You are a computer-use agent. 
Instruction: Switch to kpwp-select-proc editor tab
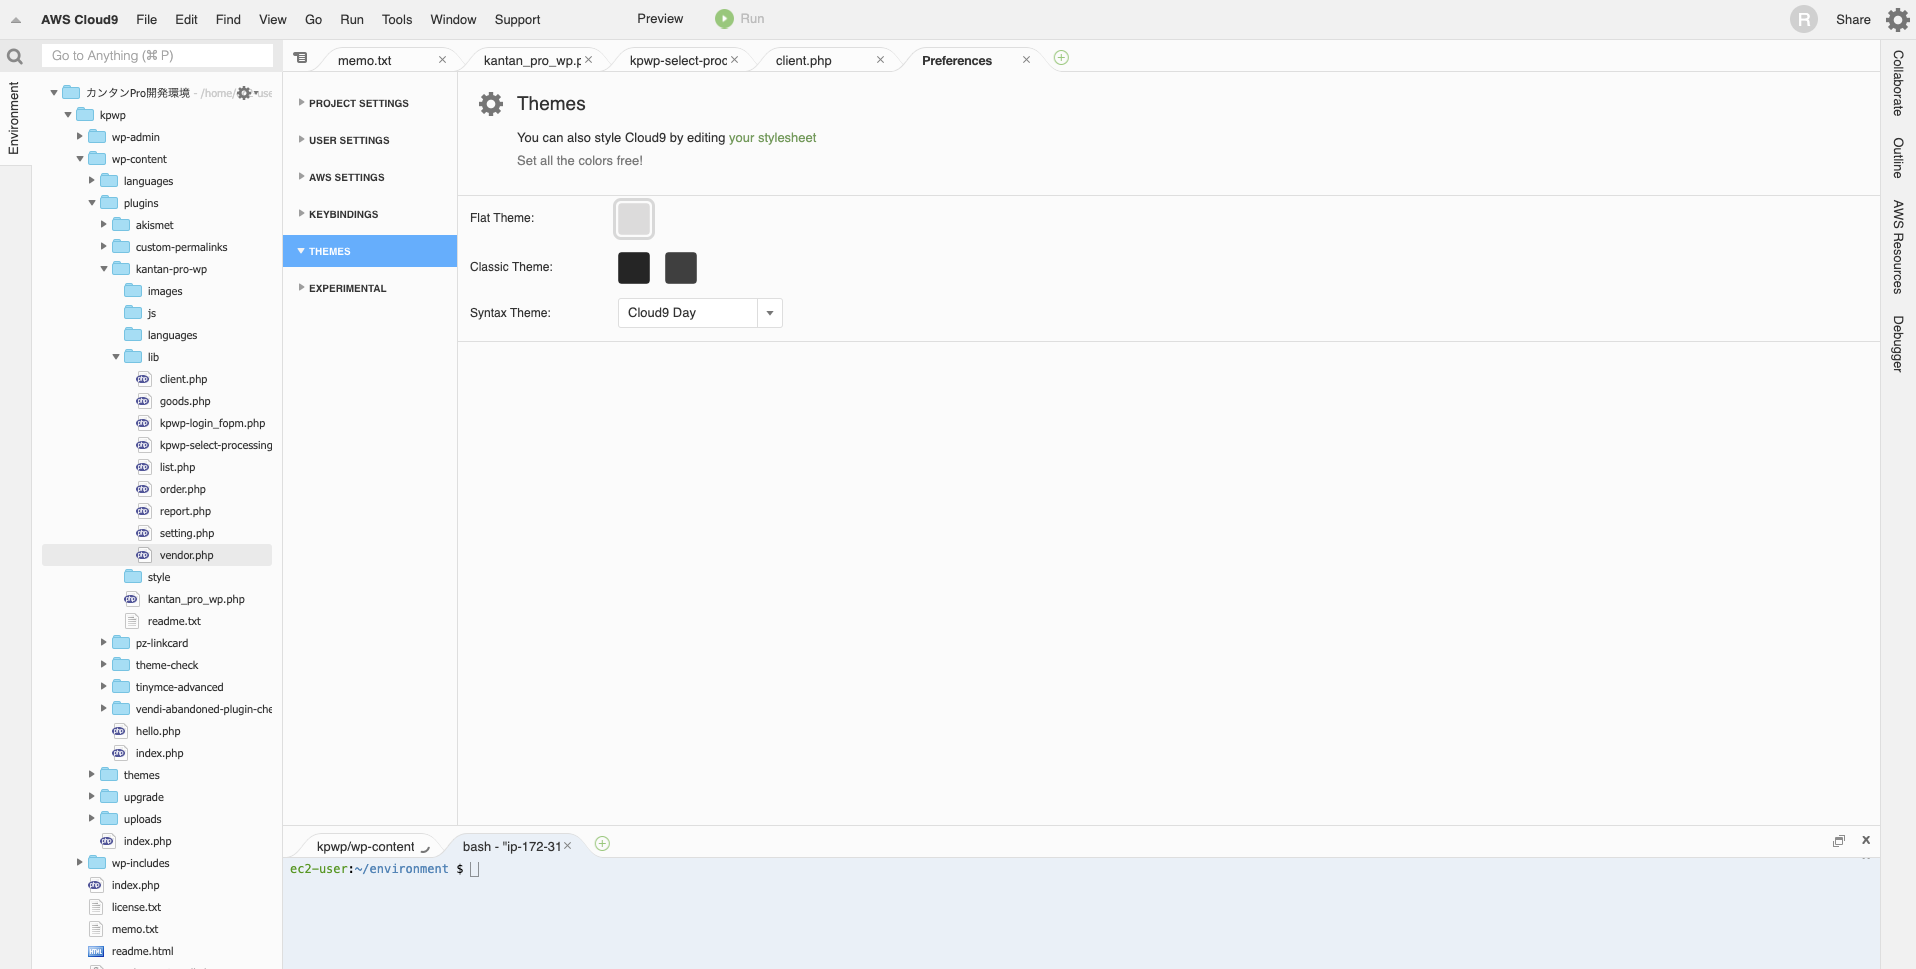pos(678,60)
